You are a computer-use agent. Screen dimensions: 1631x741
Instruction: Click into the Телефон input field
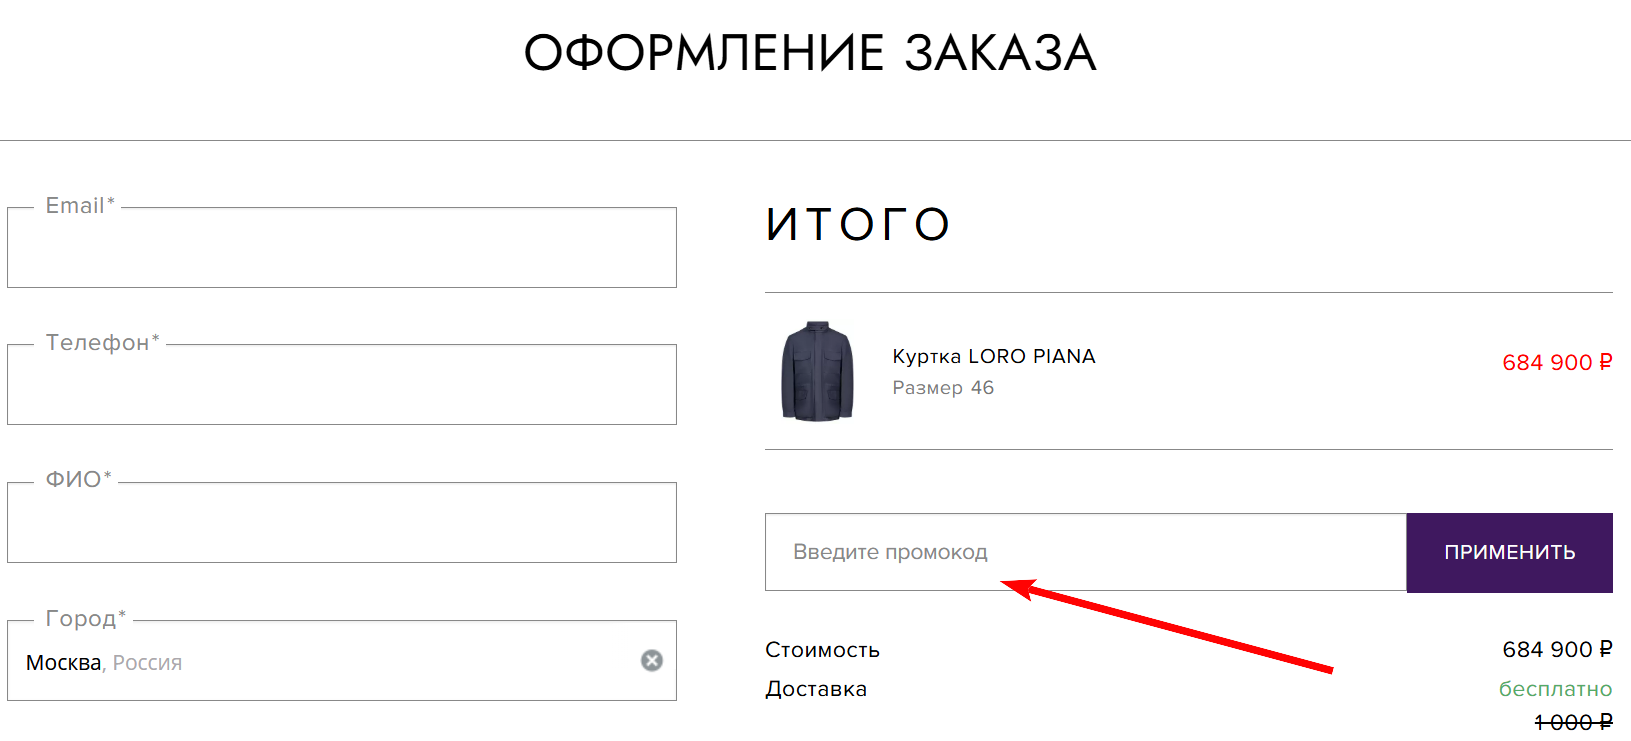(341, 387)
